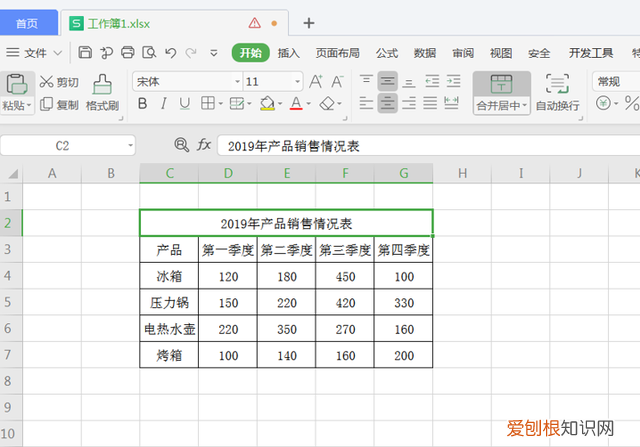The image size is (640, 447).
Task: Click the zoom magnifier beside fx
Action: click(181, 145)
